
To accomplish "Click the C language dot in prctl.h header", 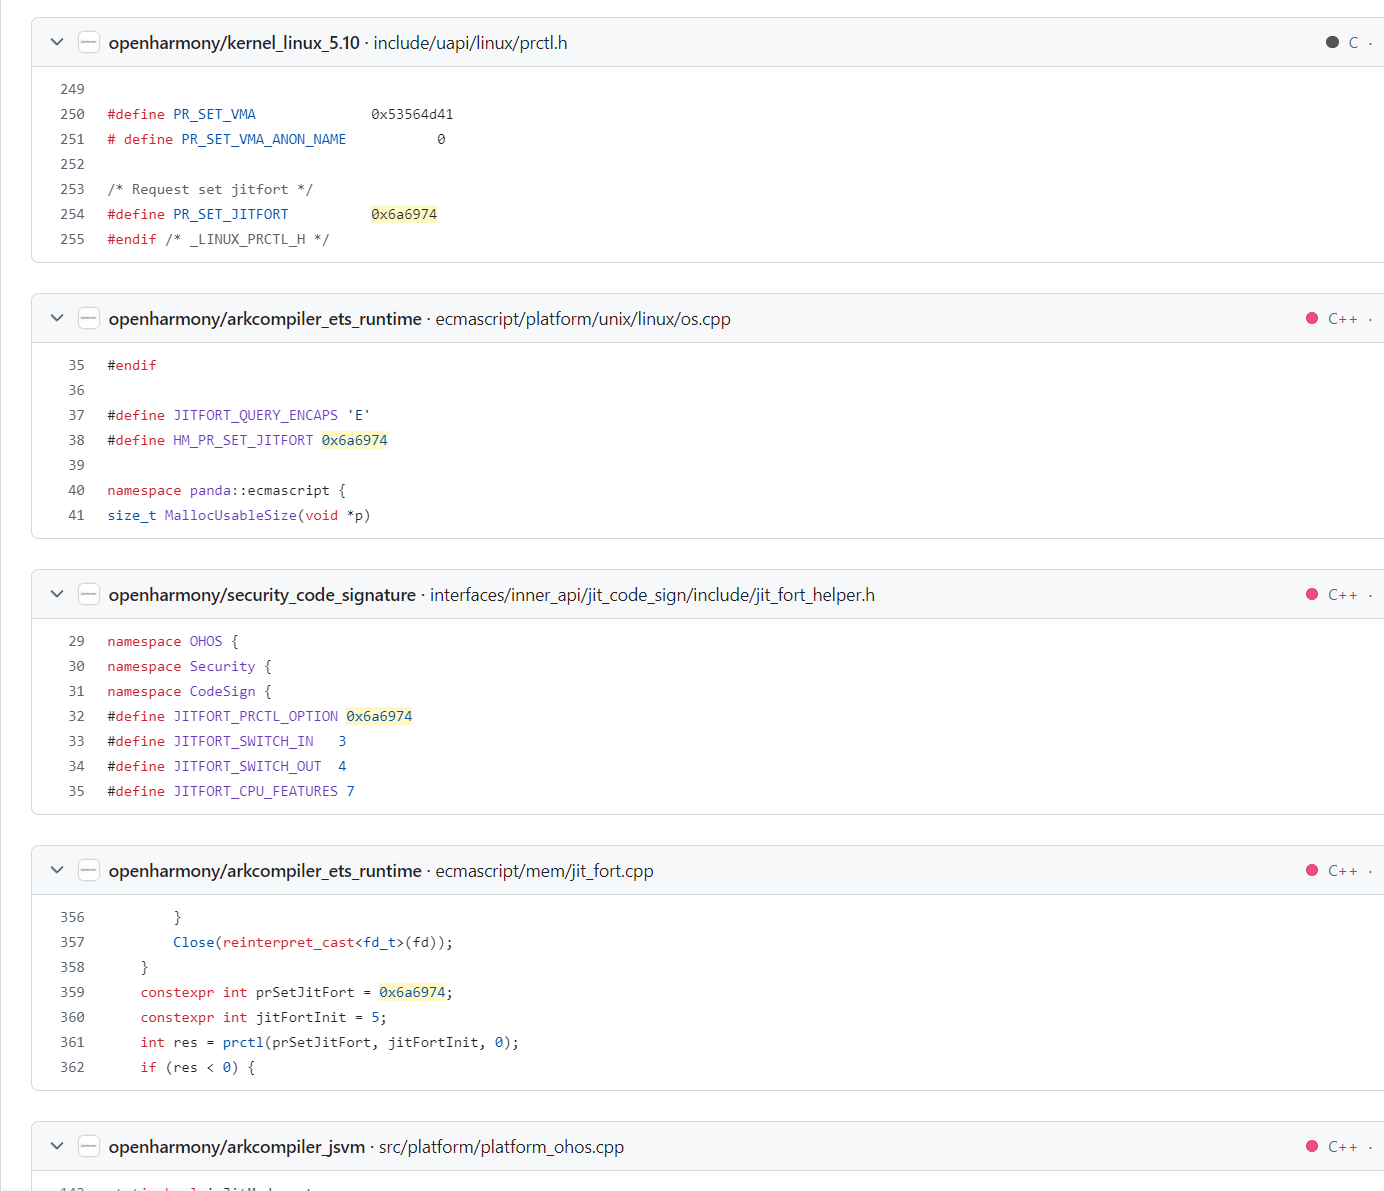I will pyautogui.click(x=1332, y=42).
